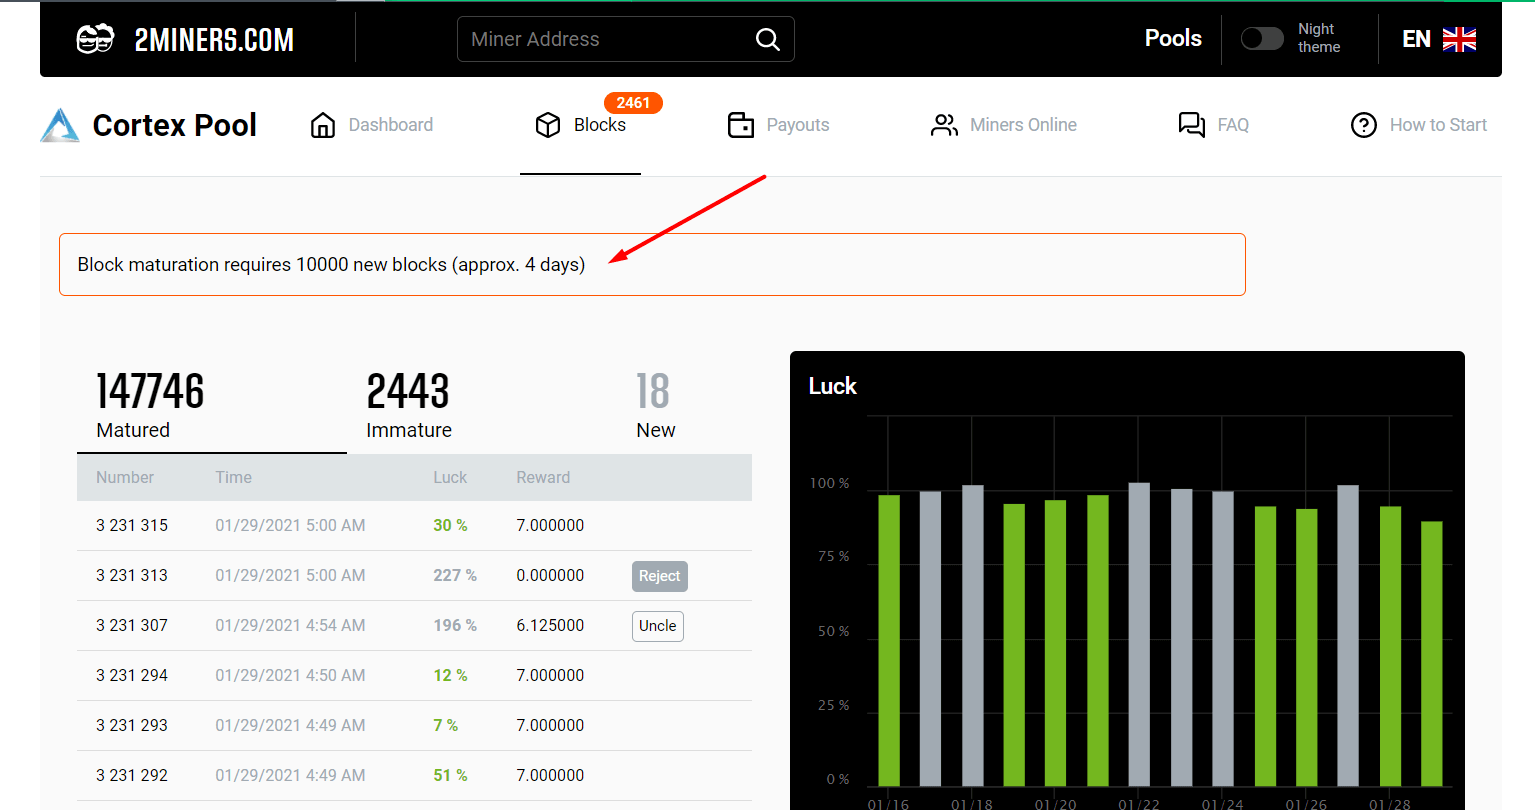The image size is (1535, 810).
Task: Click the Payouts wallet icon
Action: [741, 125]
